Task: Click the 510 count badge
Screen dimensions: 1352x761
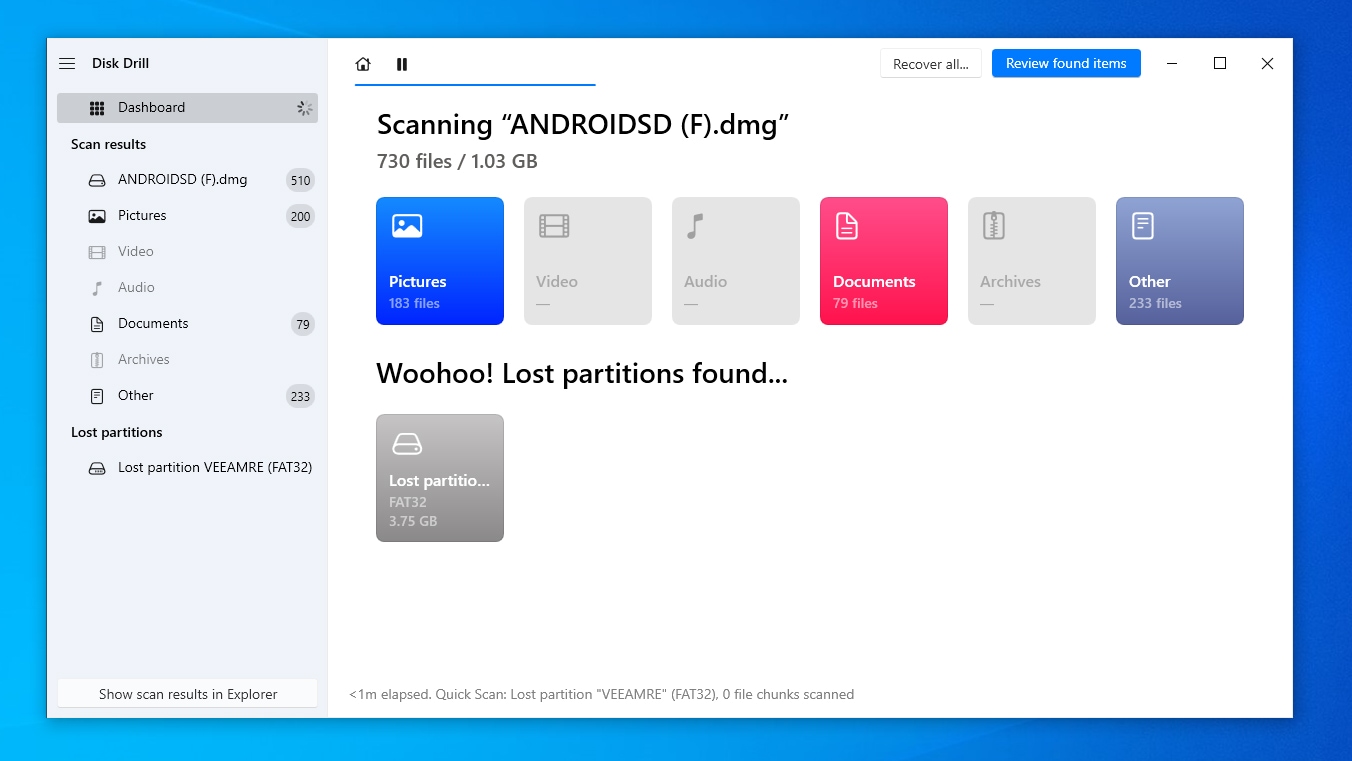Action: point(300,181)
